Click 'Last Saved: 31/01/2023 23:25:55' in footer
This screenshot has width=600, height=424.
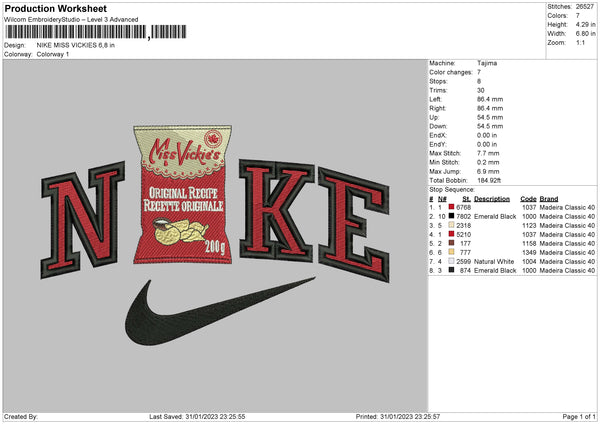[x=197, y=416]
